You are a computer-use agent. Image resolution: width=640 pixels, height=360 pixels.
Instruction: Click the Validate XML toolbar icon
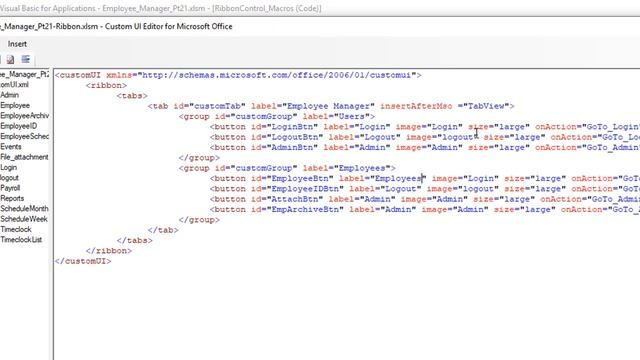pyautogui.click(x=10, y=60)
